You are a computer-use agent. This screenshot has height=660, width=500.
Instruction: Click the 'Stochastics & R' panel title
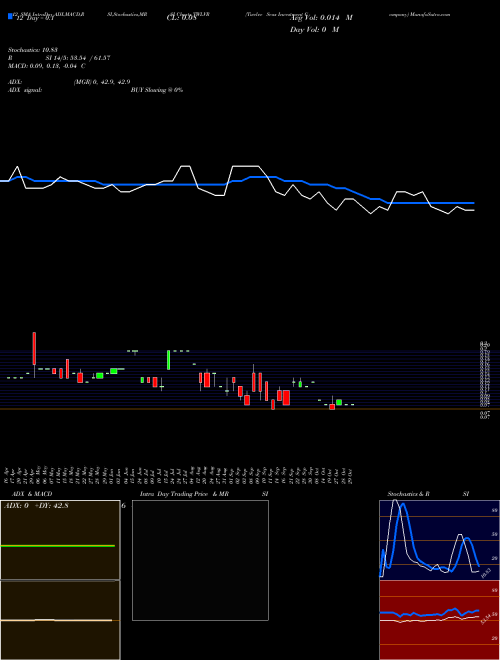(x=408, y=494)
